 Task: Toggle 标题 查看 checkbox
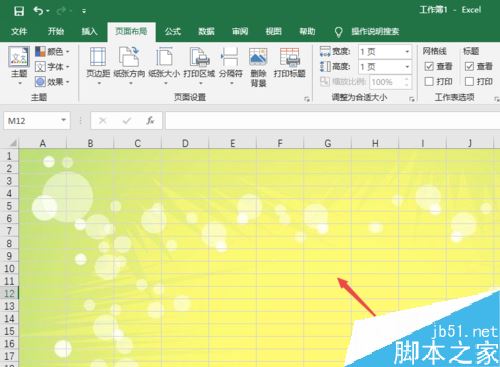pyautogui.click(x=469, y=66)
